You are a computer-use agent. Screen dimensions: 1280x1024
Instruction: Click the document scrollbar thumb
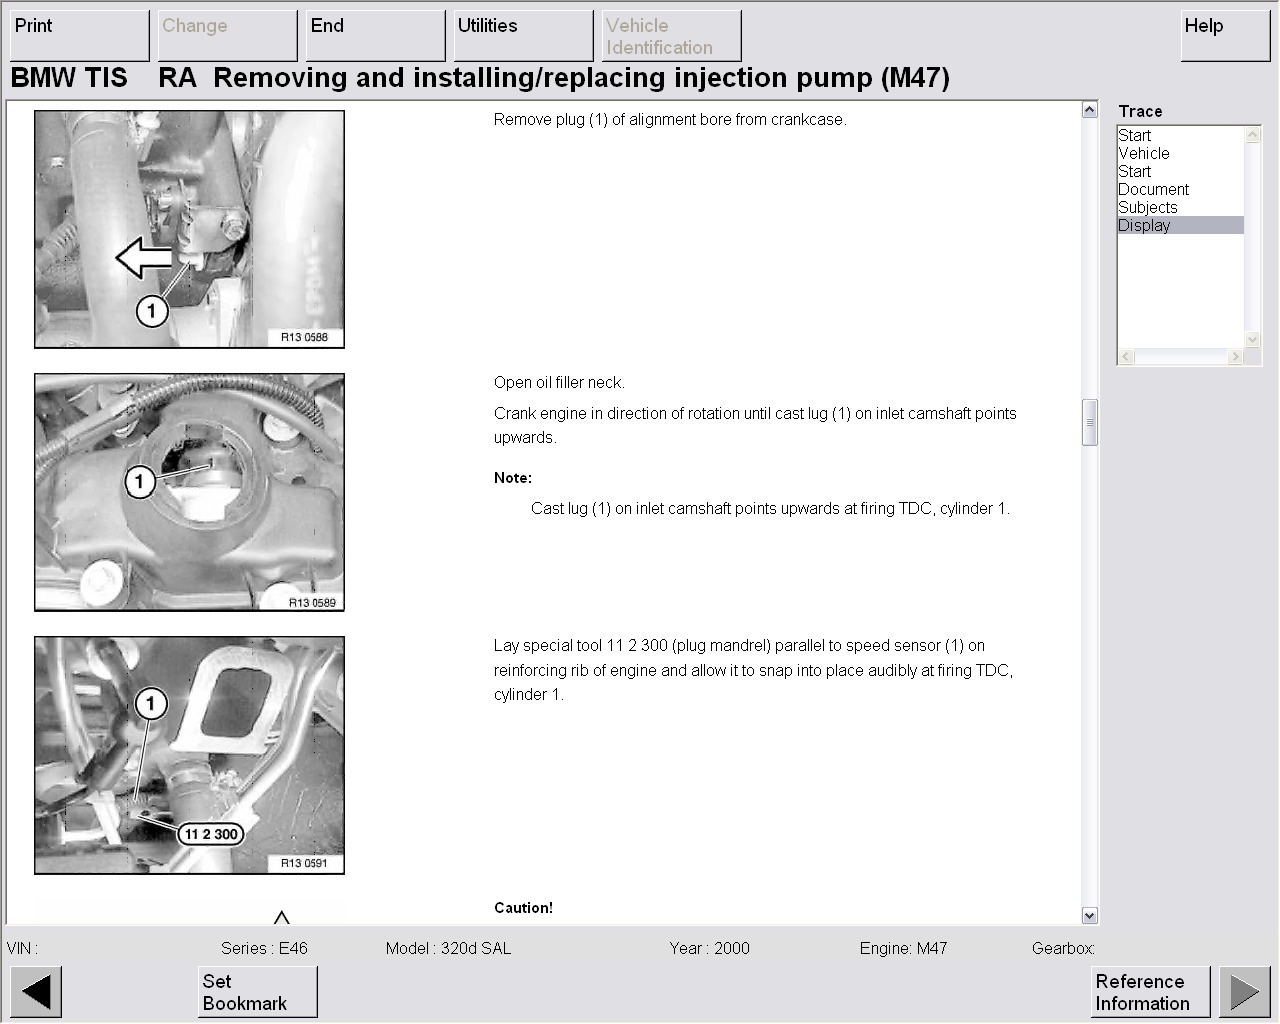coord(1090,422)
